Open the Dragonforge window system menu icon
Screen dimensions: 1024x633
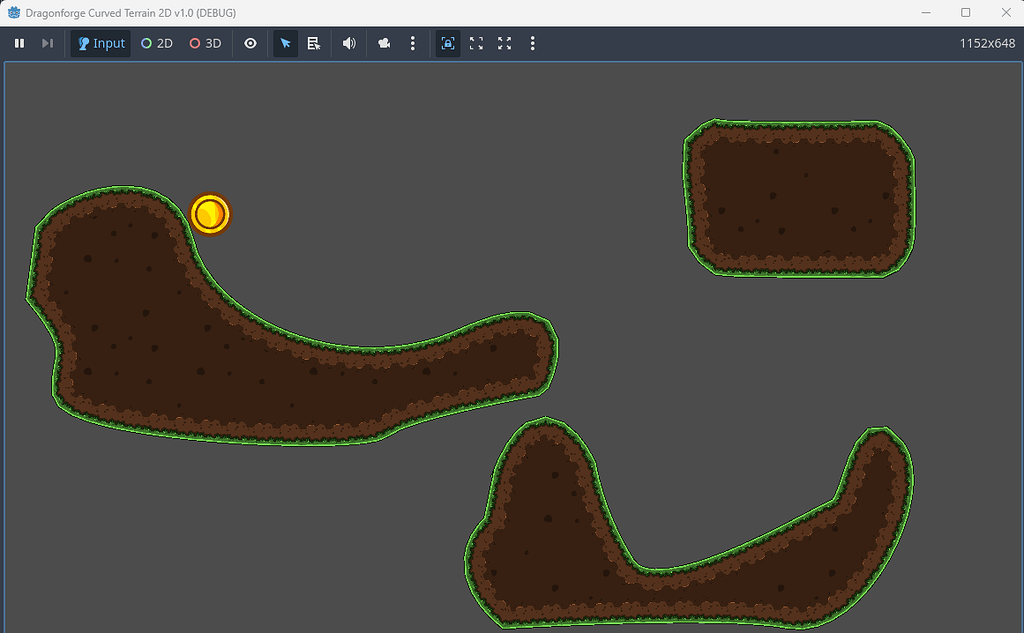[13, 13]
